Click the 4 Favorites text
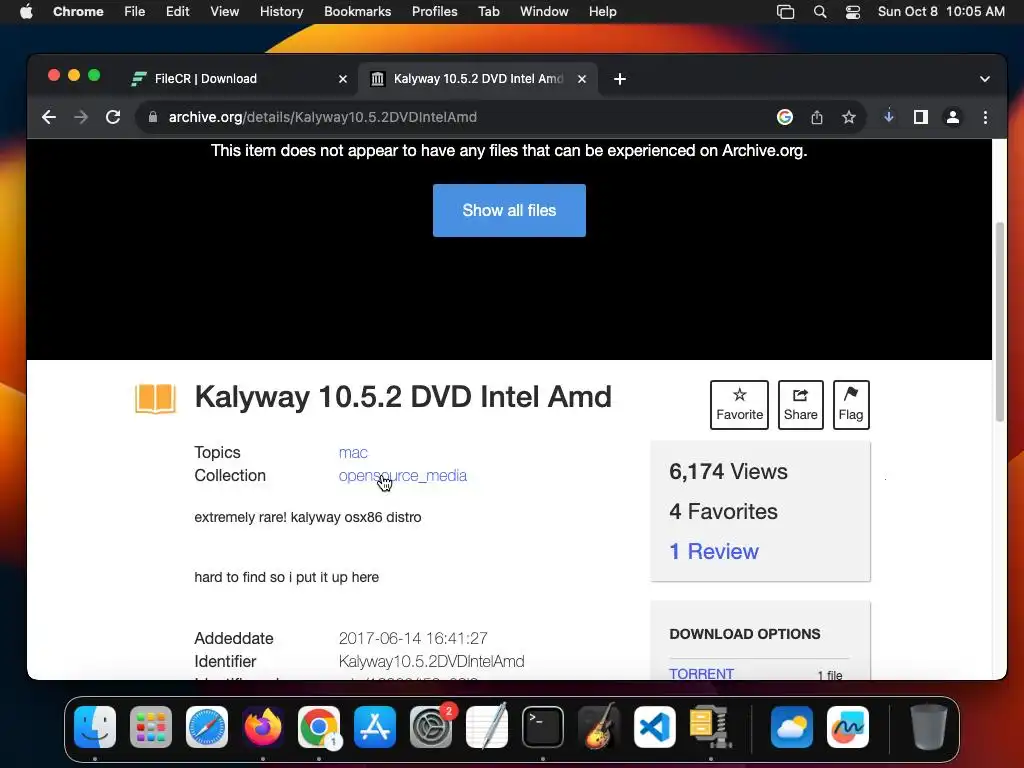The image size is (1024, 768). pos(723,511)
